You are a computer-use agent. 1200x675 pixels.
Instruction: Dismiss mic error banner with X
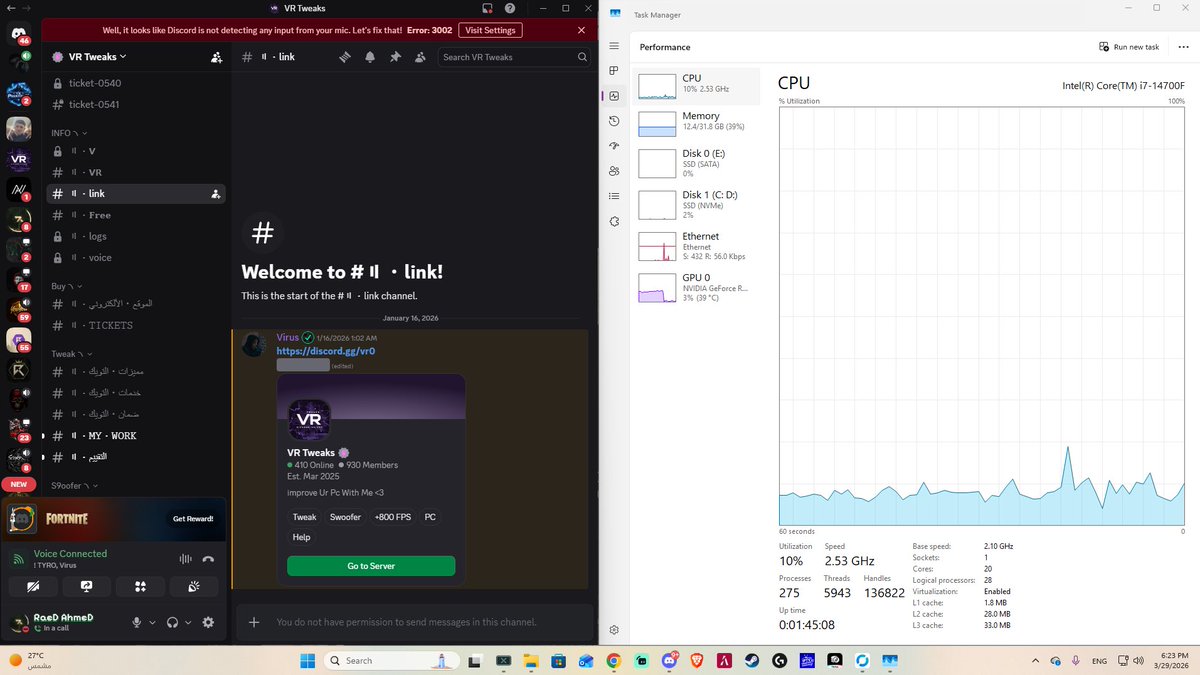[x=581, y=30]
